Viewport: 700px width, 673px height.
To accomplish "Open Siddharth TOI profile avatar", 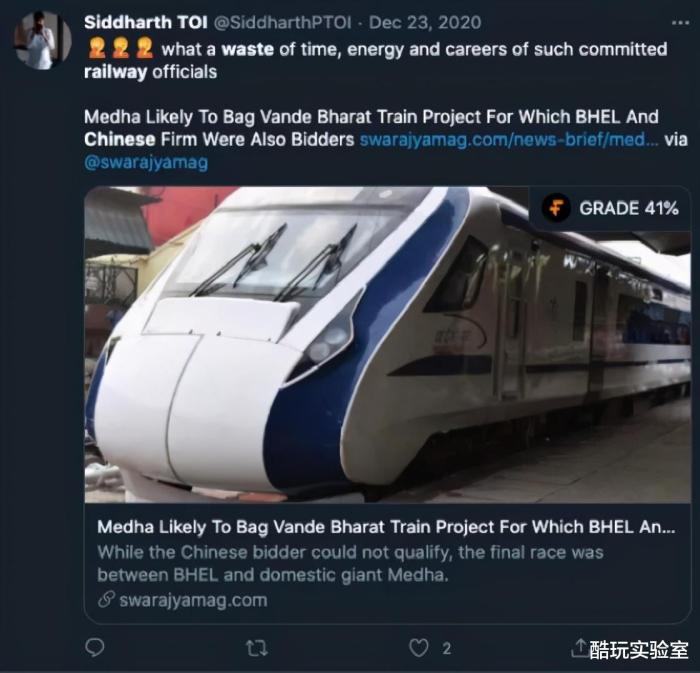I will point(43,40).
